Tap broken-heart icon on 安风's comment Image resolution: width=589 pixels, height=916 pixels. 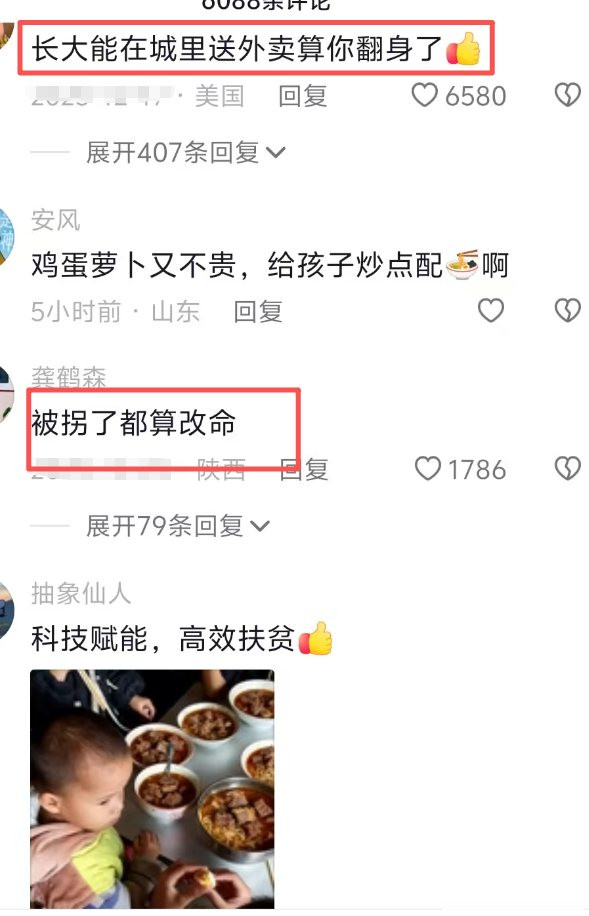pos(567,310)
